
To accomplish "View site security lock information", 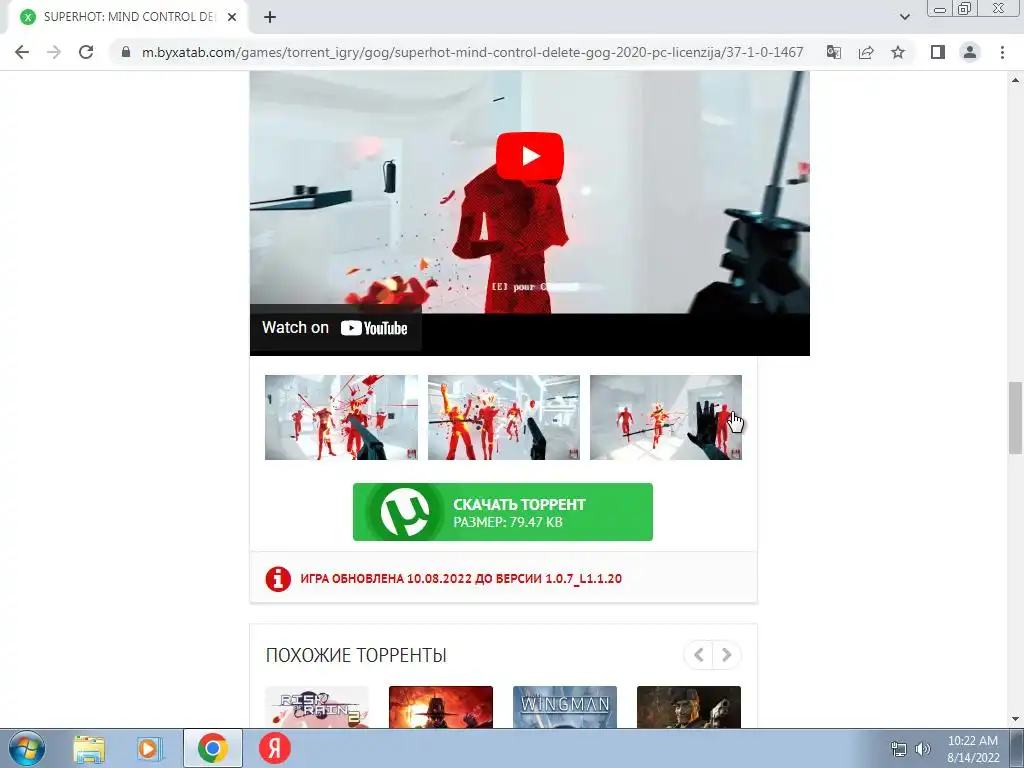I will tap(126, 52).
